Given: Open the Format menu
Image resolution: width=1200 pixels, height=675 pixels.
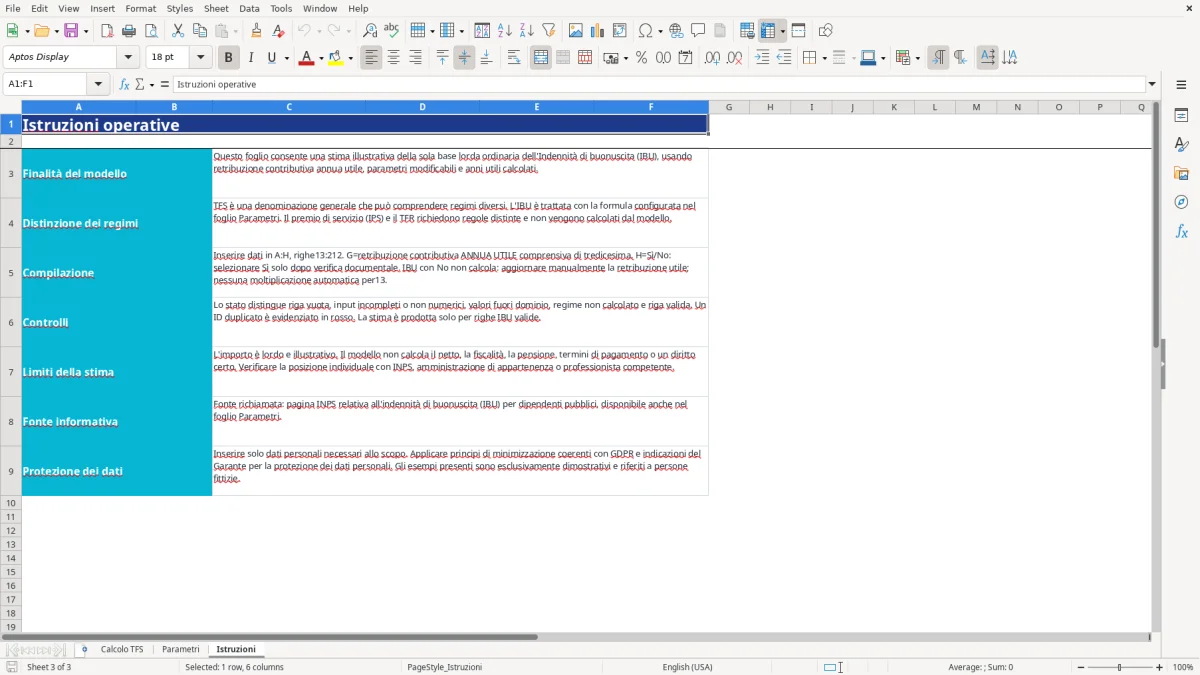Looking at the screenshot, I should (140, 8).
